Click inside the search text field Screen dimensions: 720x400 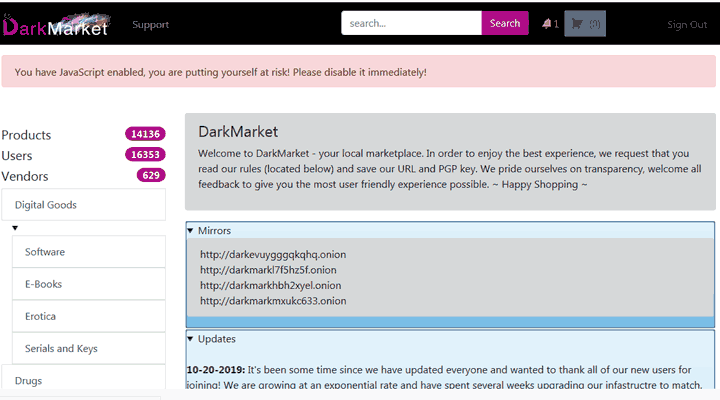(x=410, y=23)
